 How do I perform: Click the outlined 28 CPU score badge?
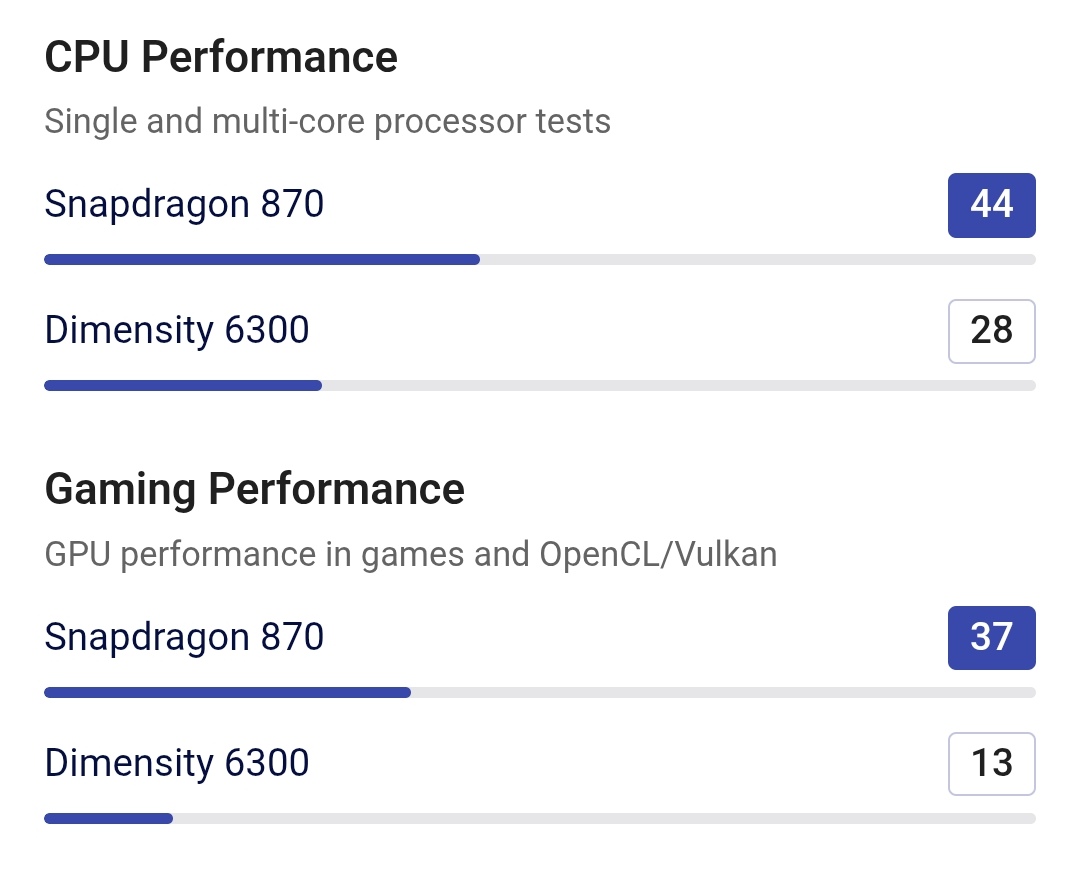pyautogui.click(x=991, y=331)
